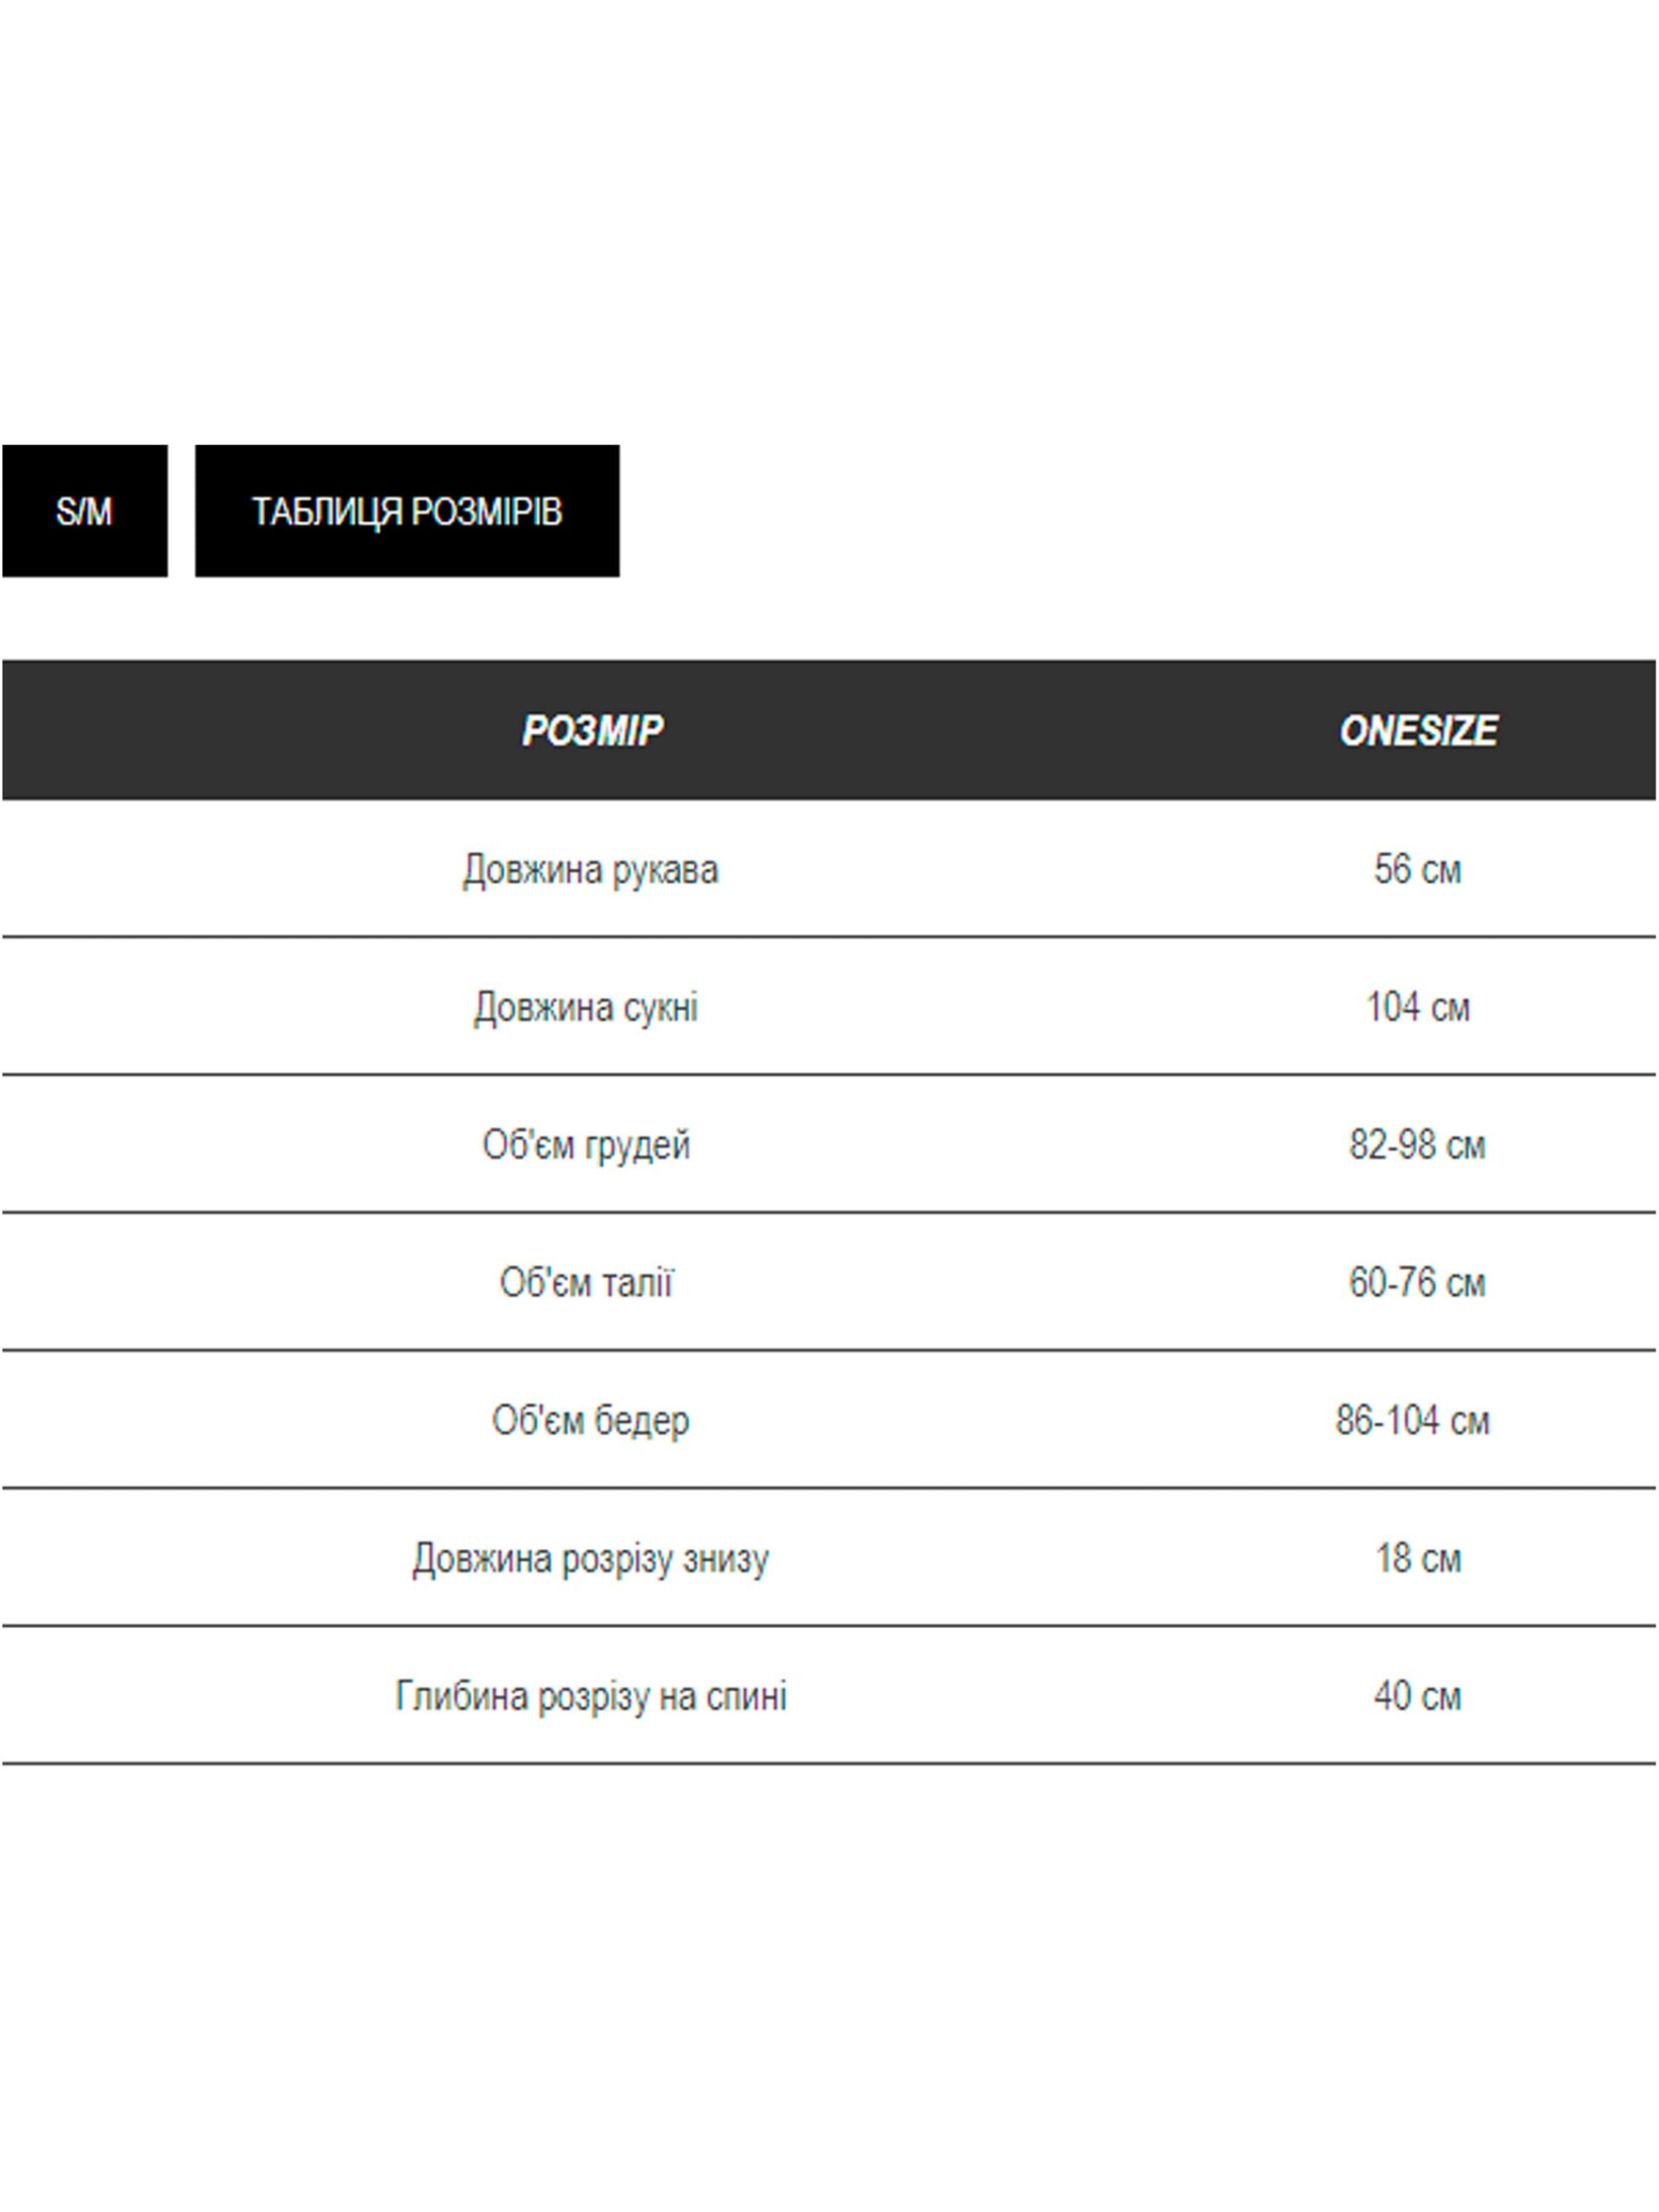Click the 18 см slit length value
Screen dimensions: 1659x2212
coord(1417,1559)
